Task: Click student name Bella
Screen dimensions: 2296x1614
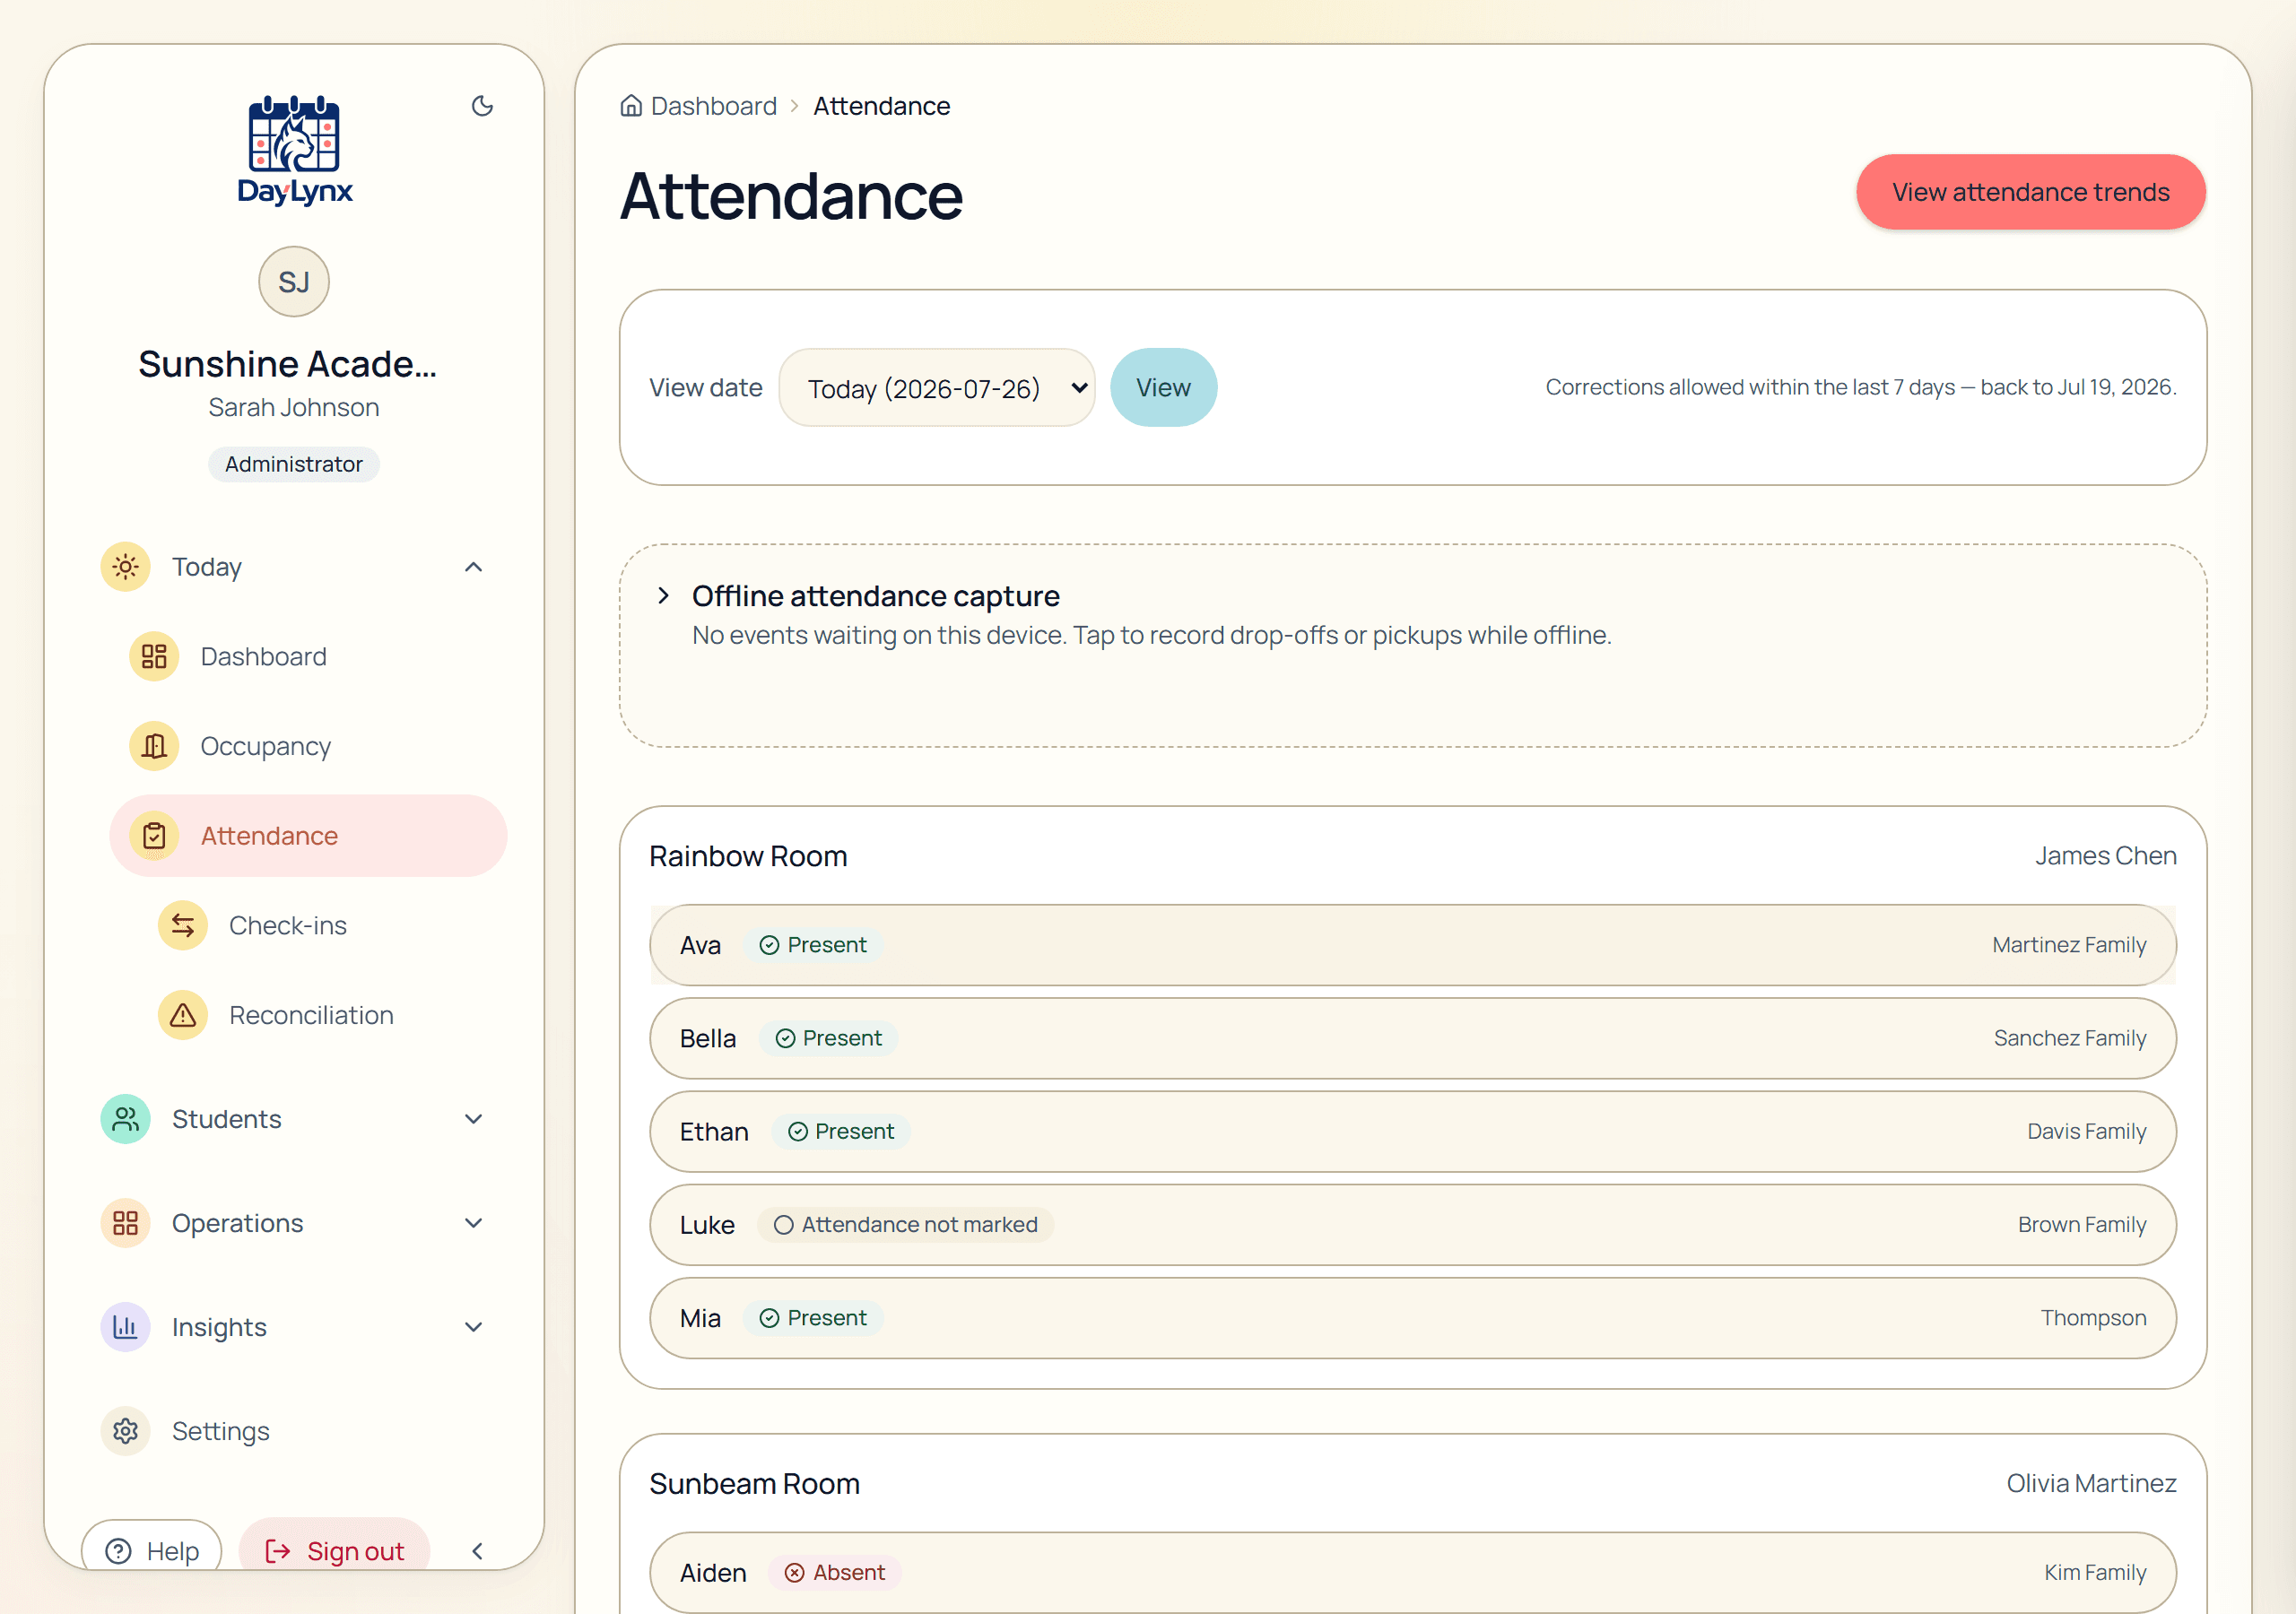Action: coord(708,1038)
